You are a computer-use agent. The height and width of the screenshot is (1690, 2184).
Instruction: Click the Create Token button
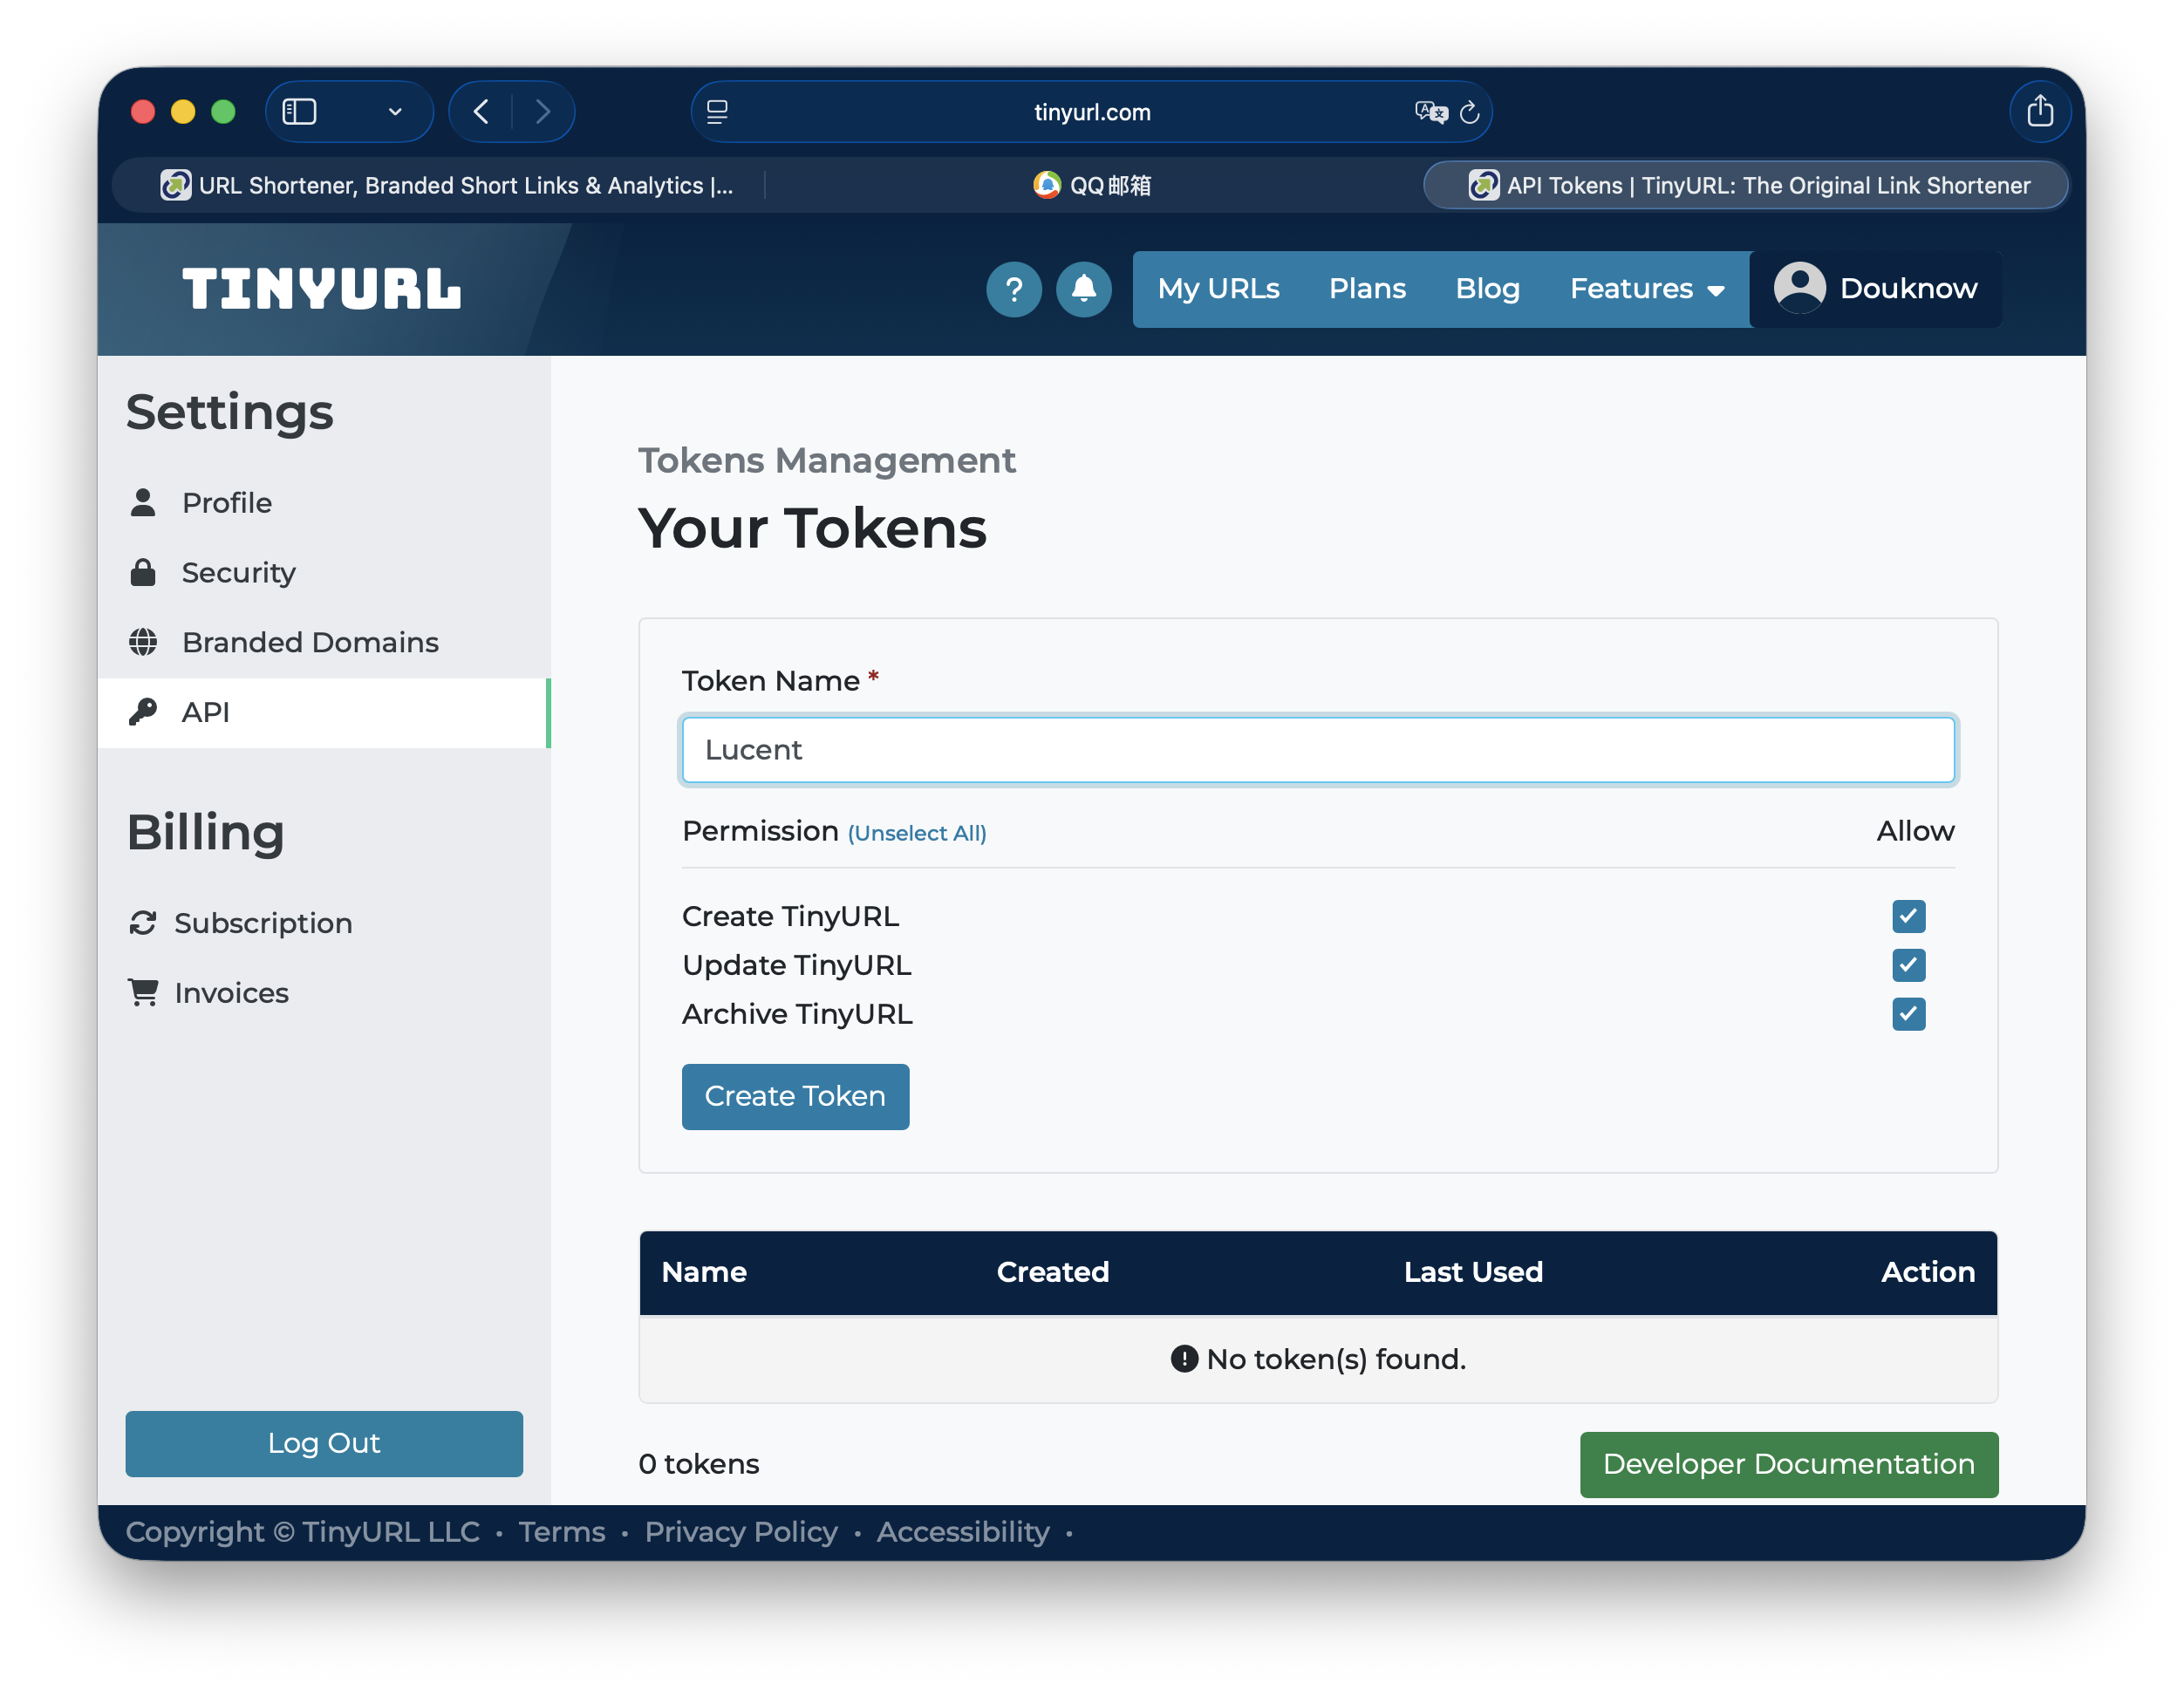click(795, 1096)
